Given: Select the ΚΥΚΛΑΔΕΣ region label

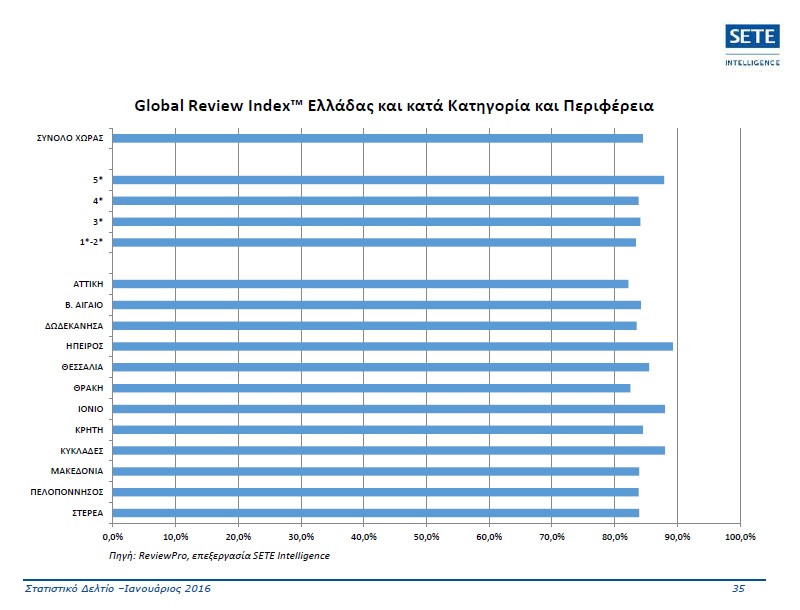Looking at the screenshot, I should (x=82, y=451).
